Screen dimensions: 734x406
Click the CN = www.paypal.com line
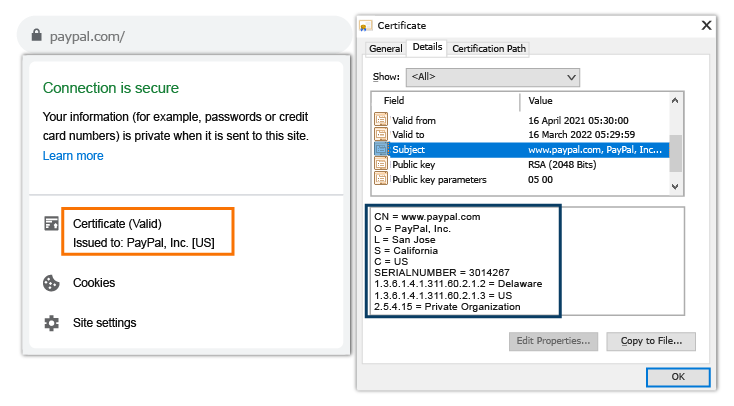click(427, 216)
